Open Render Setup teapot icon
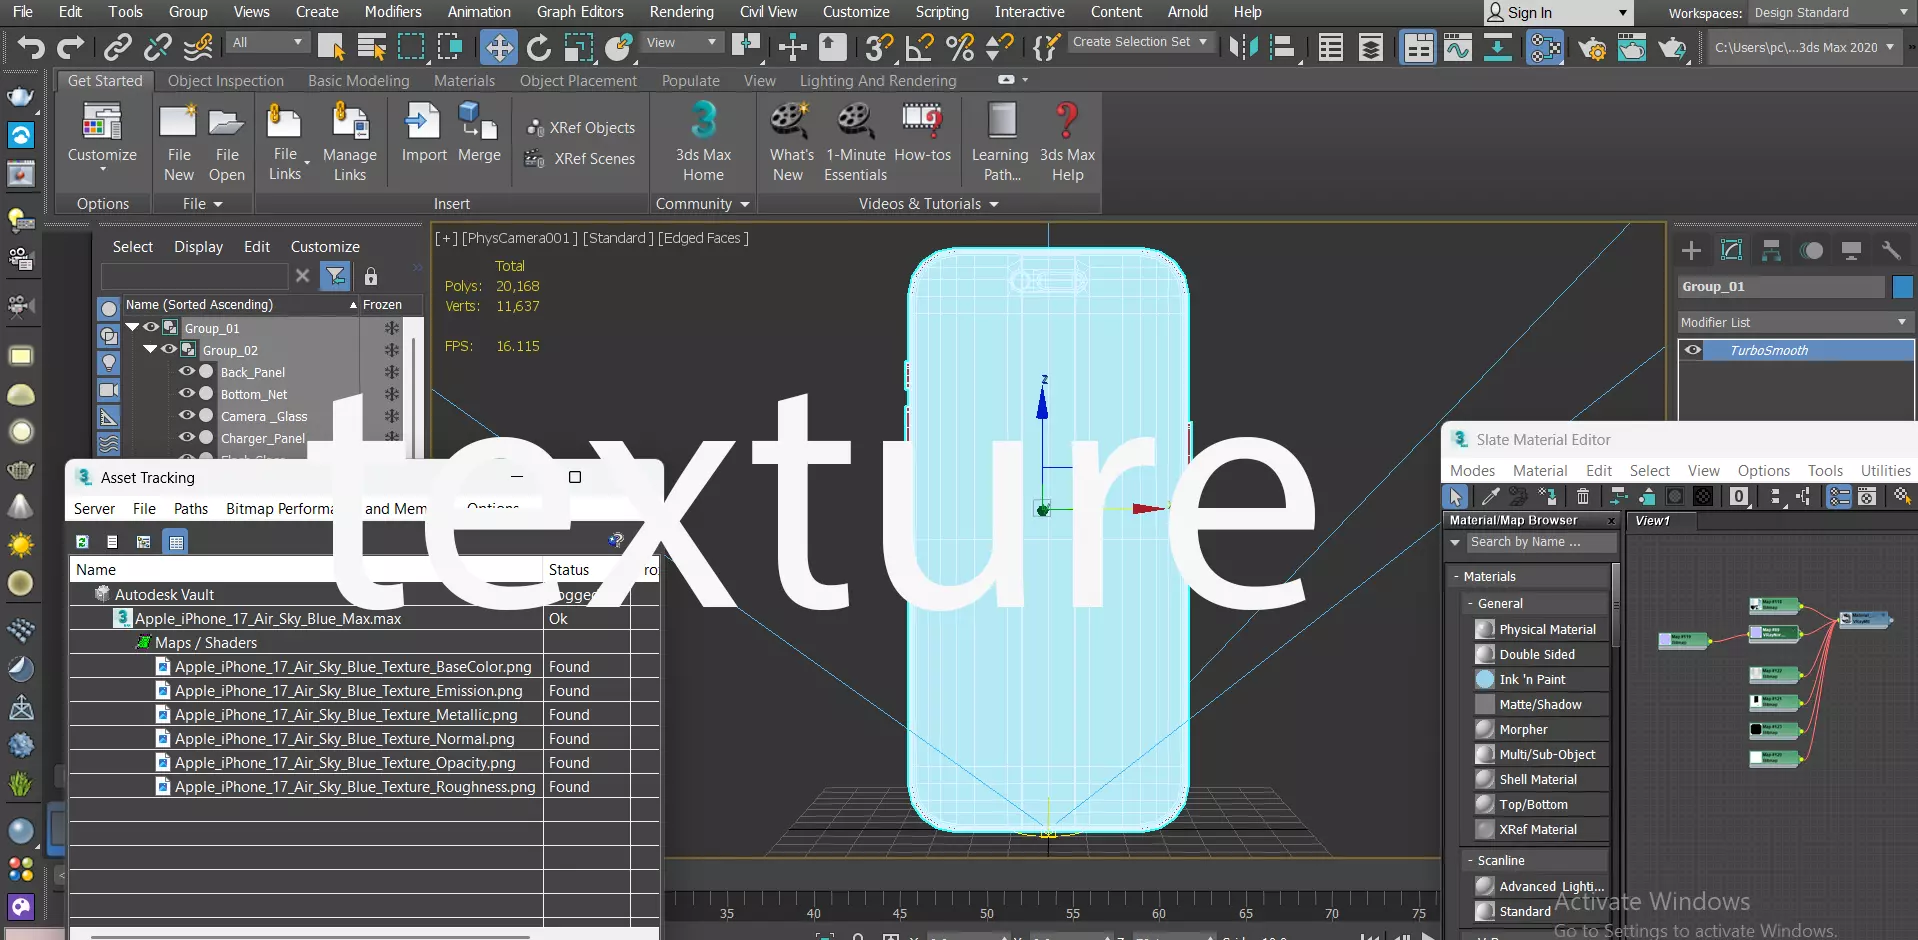Screen dimensions: 1918x940 [x=1592, y=47]
